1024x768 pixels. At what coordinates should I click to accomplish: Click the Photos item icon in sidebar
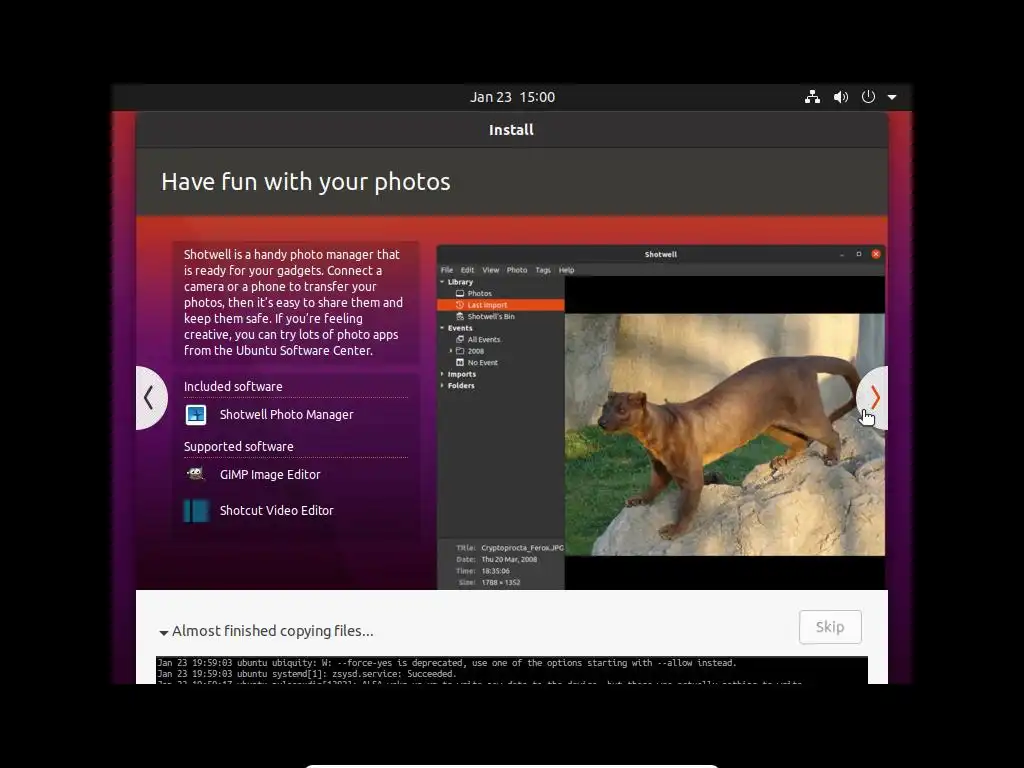click(x=460, y=294)
